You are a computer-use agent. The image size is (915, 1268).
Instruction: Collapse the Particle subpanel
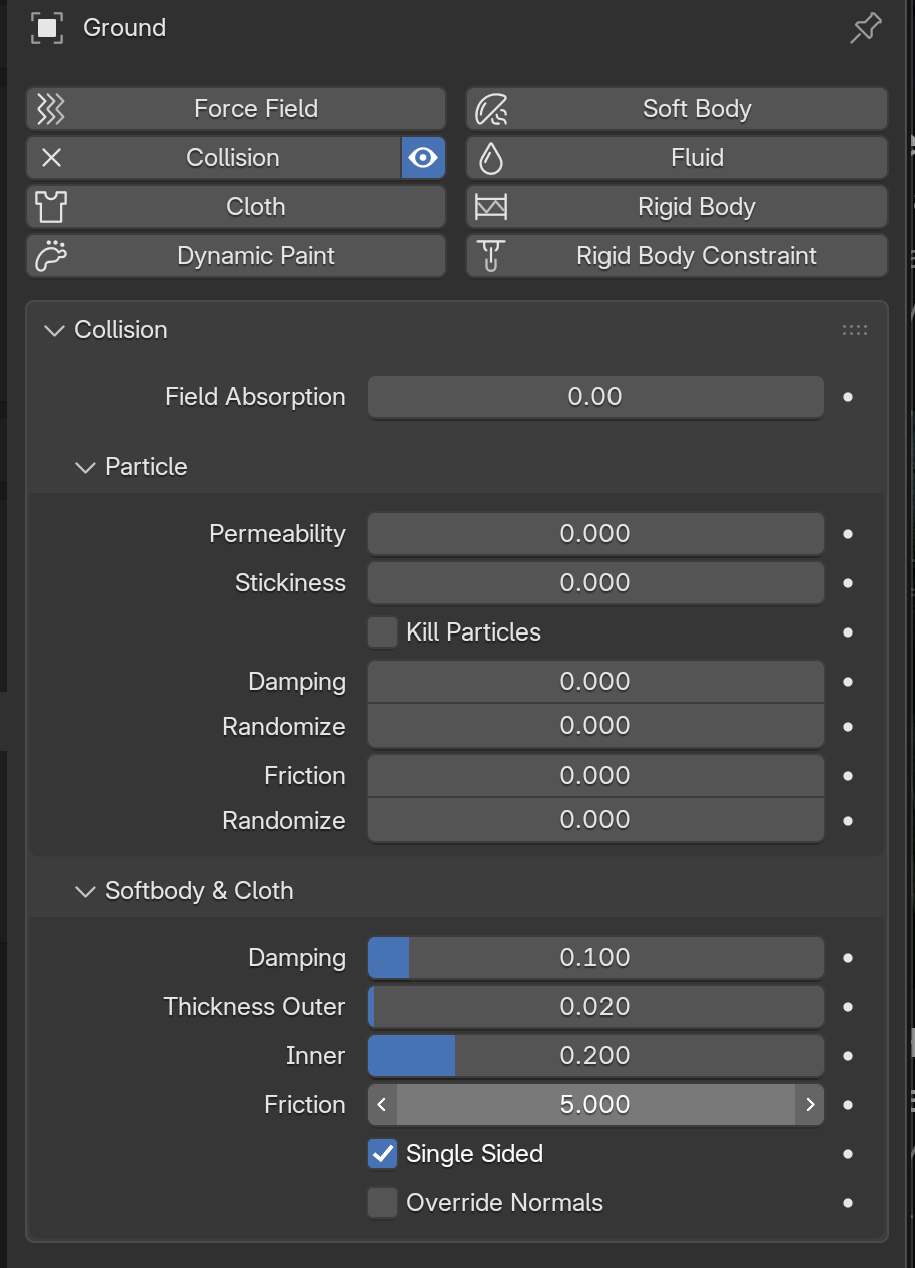click(x=85, y=467)
